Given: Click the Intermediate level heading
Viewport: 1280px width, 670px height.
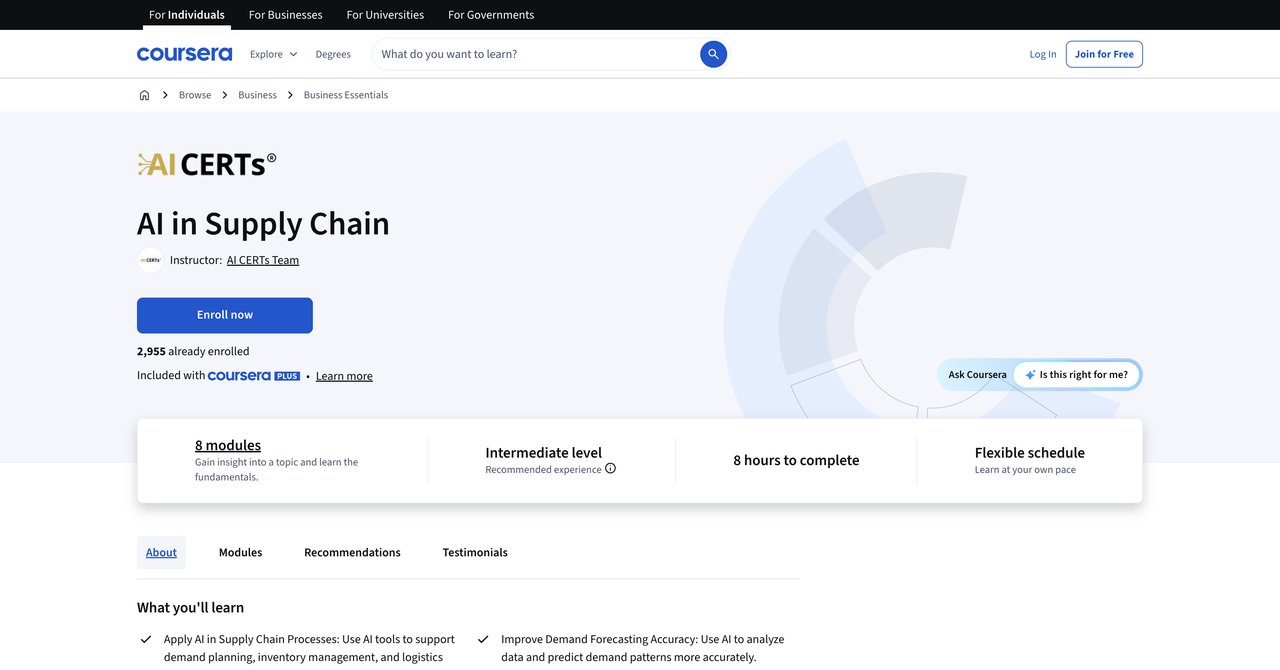Looking at the screenshot, I should (544, 453).
